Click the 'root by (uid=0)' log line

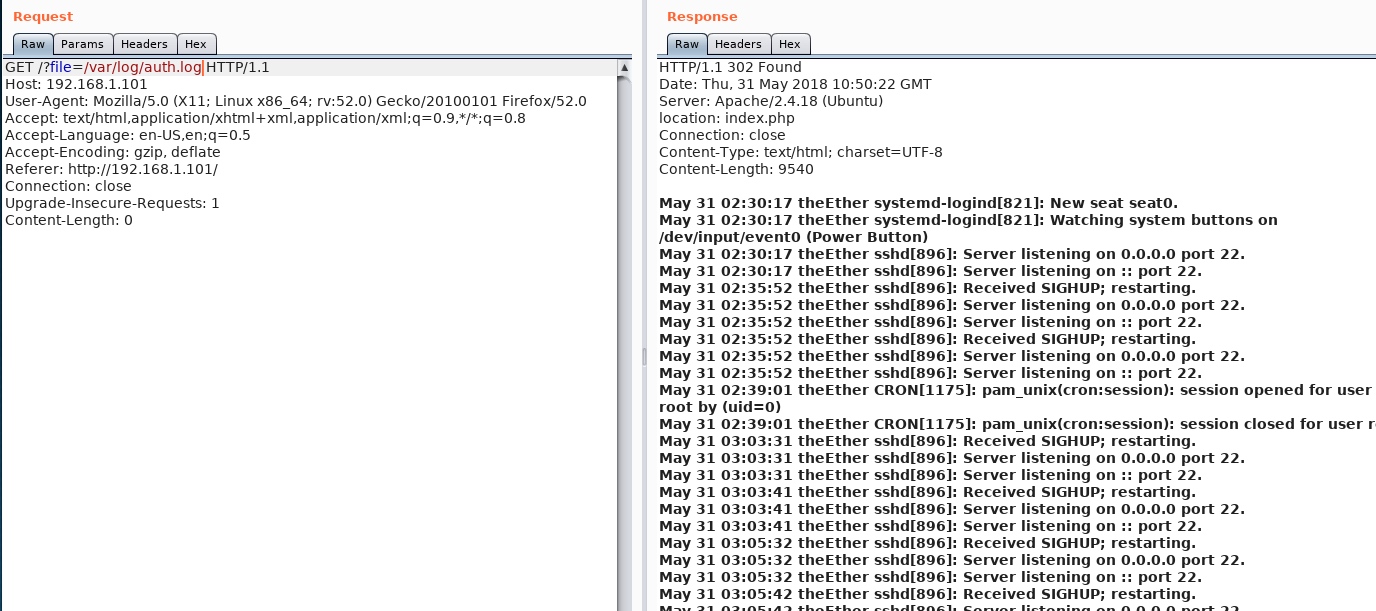tap(720, 408)
